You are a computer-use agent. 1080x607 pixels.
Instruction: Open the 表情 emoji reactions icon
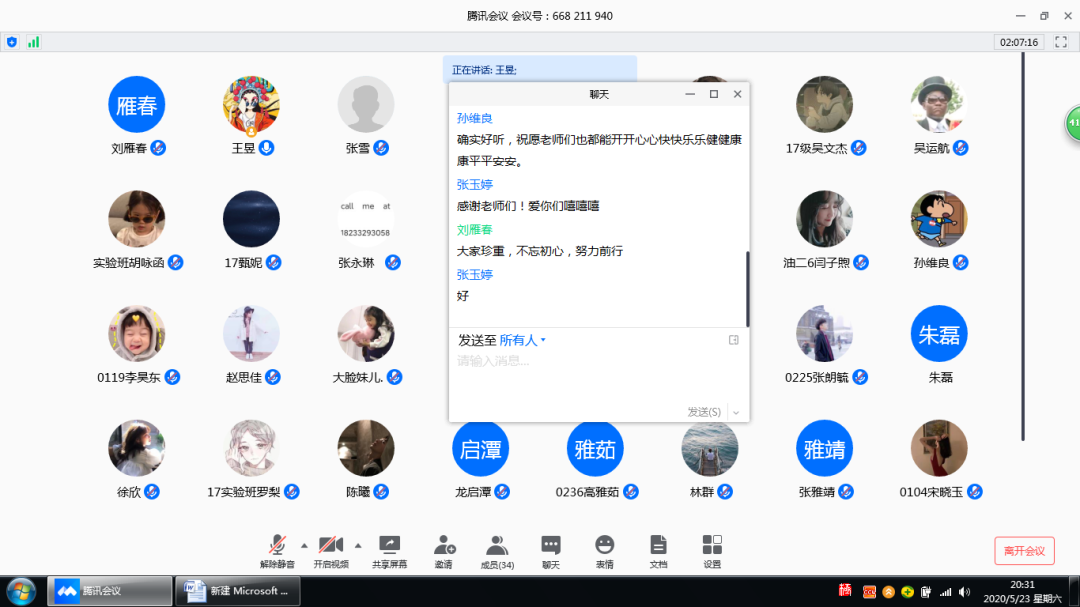click(604, 550)
